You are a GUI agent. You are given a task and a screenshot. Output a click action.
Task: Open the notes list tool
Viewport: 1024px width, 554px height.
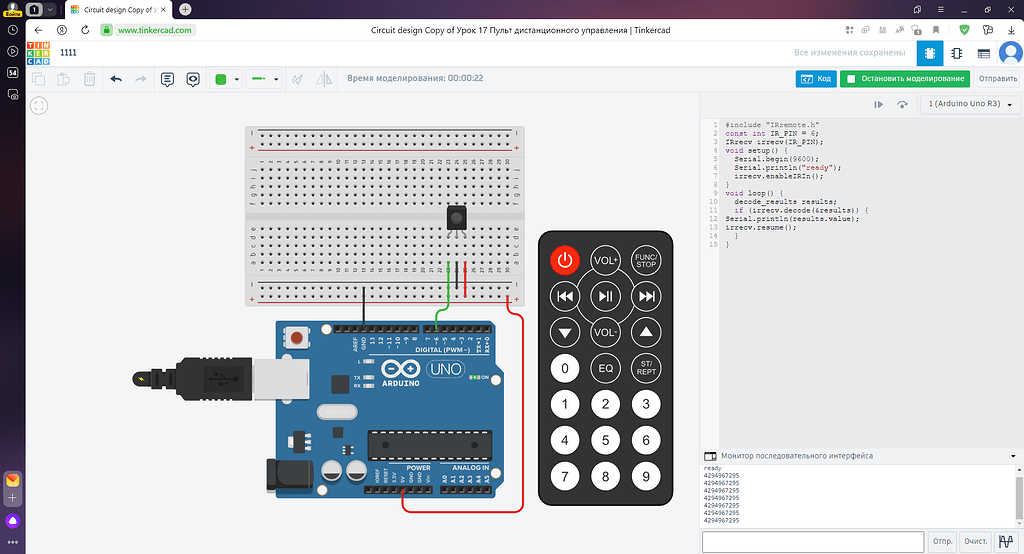167,78
